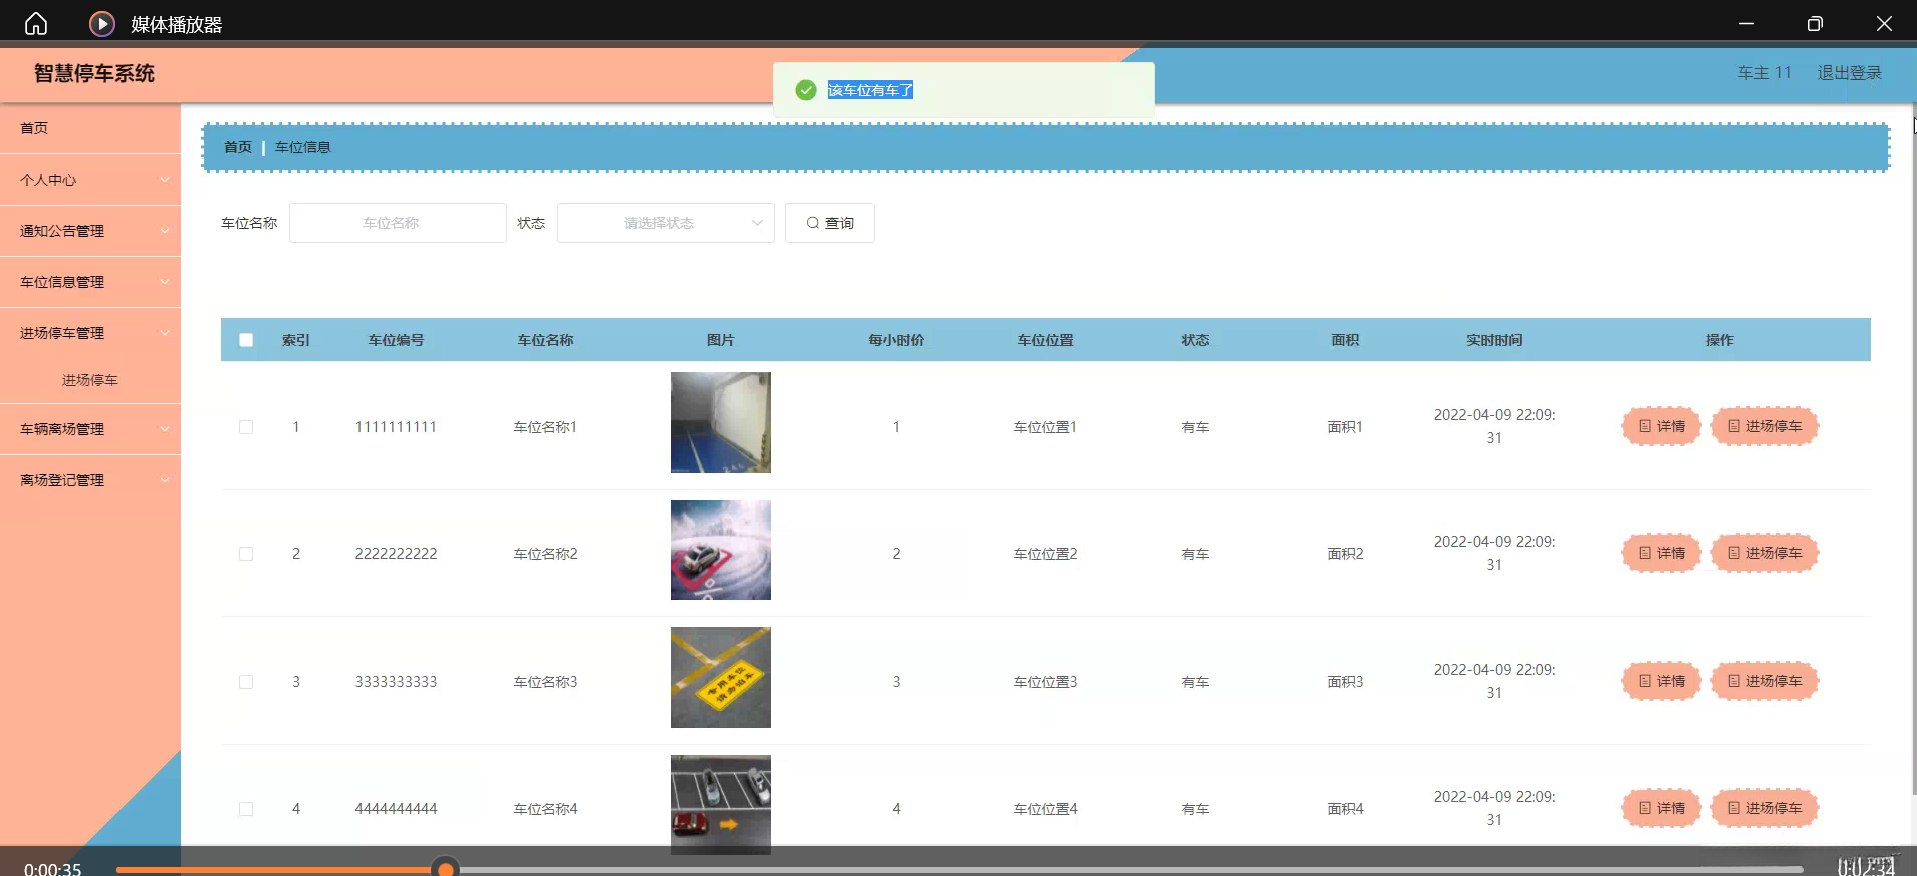The height and width of the screenshot is (876, 1917).
Task: Open the 进场停车管理 sidebar menu
Action: point(90,333)
